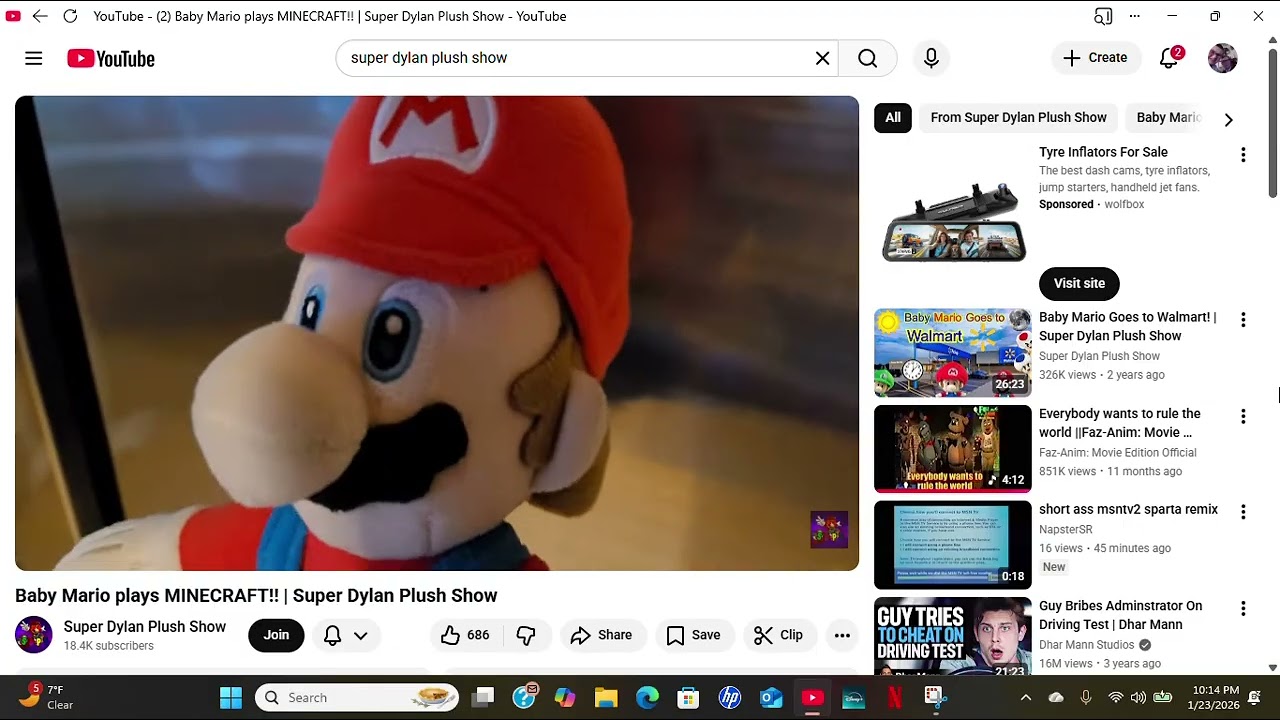Screen dimensions: 1280x720
Task: Go back with the browser back arrow
Action: [x=40, y=16]
